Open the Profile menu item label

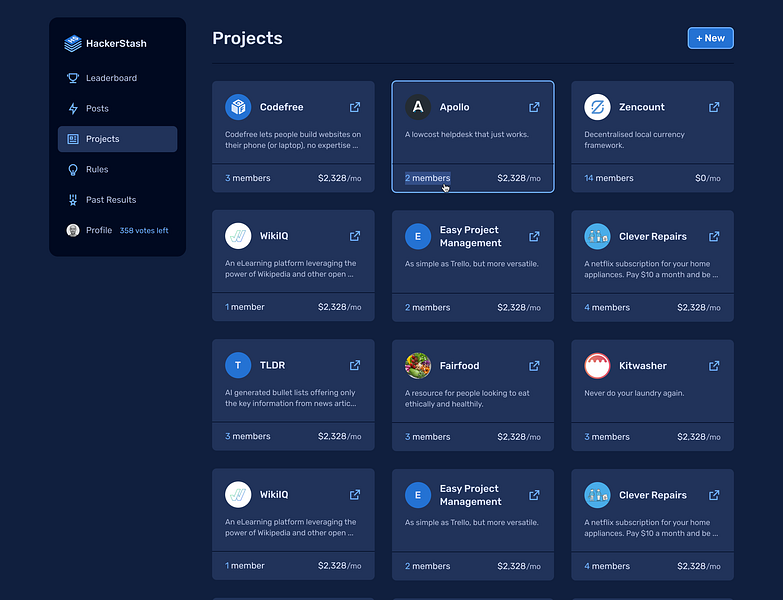pyautogui.click(x=99, y=230)
